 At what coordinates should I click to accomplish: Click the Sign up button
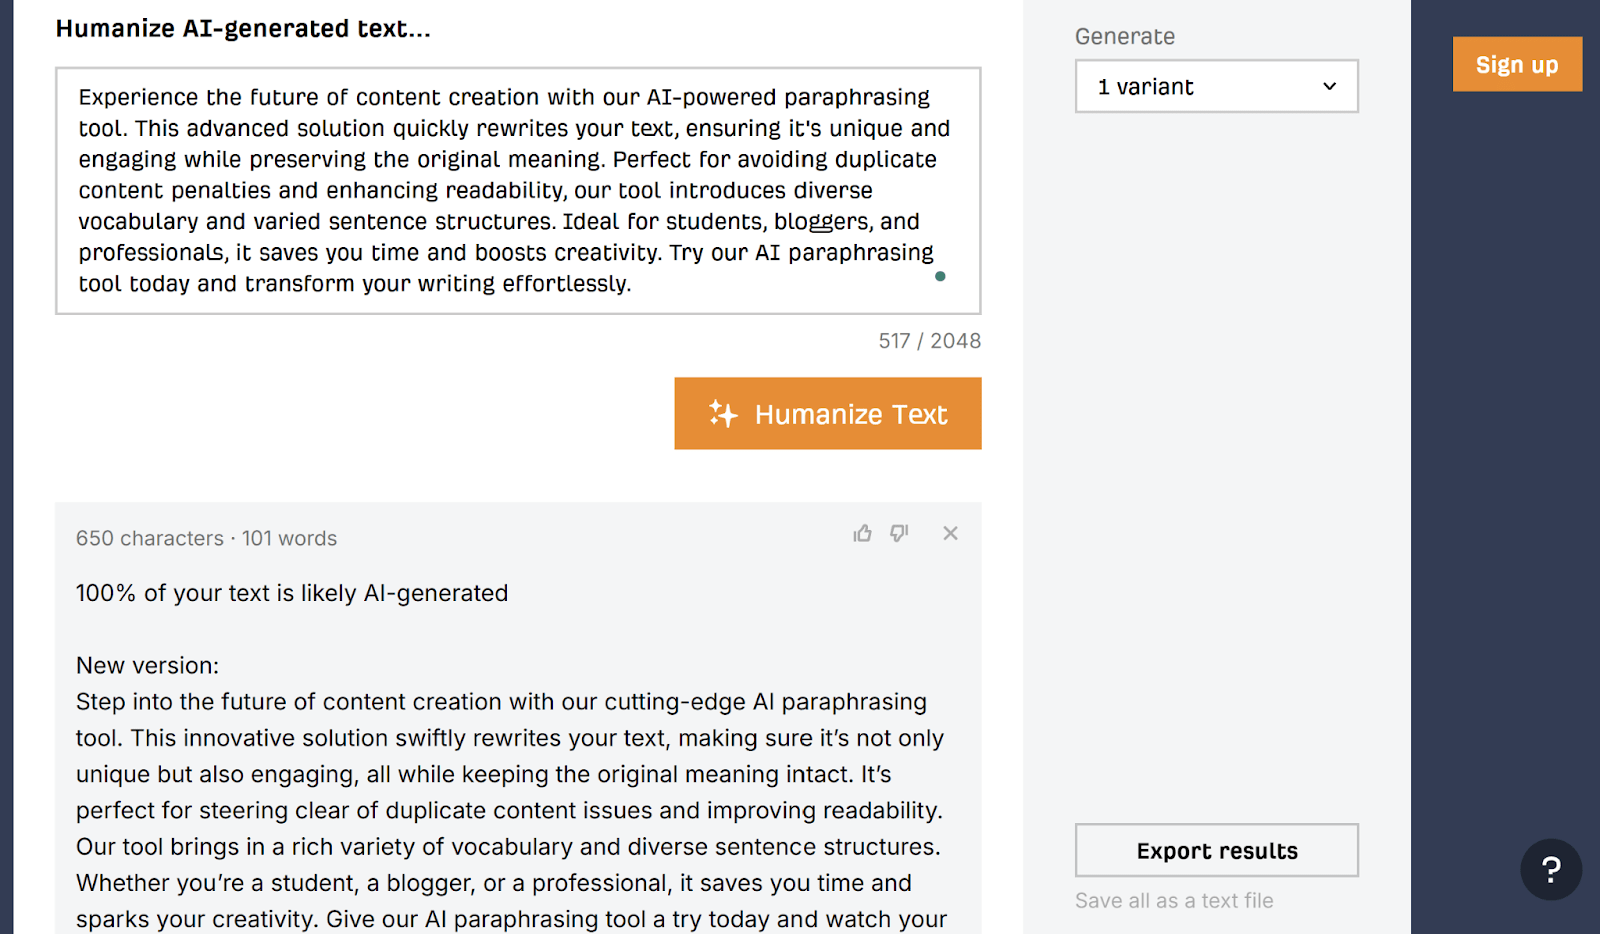1517,64
